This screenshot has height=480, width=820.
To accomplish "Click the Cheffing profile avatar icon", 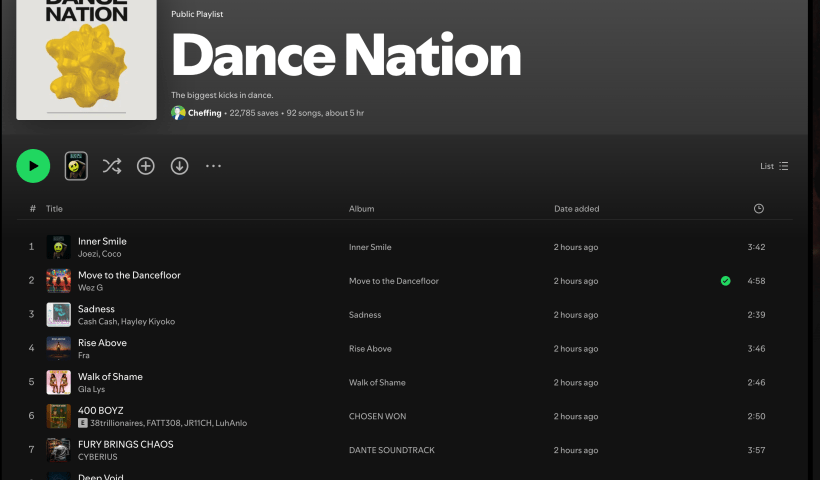I will [x=178, y=113].
